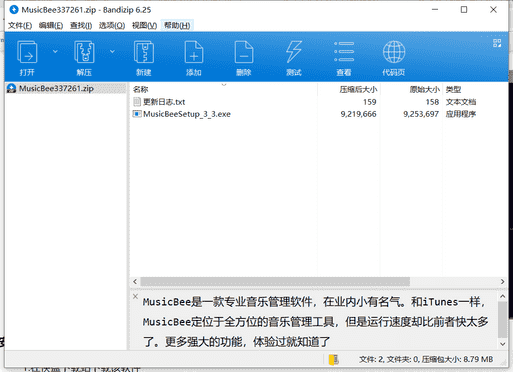Open the Edit (编辑) menu
Screen dimensions: 513x372
coord(51,25)
